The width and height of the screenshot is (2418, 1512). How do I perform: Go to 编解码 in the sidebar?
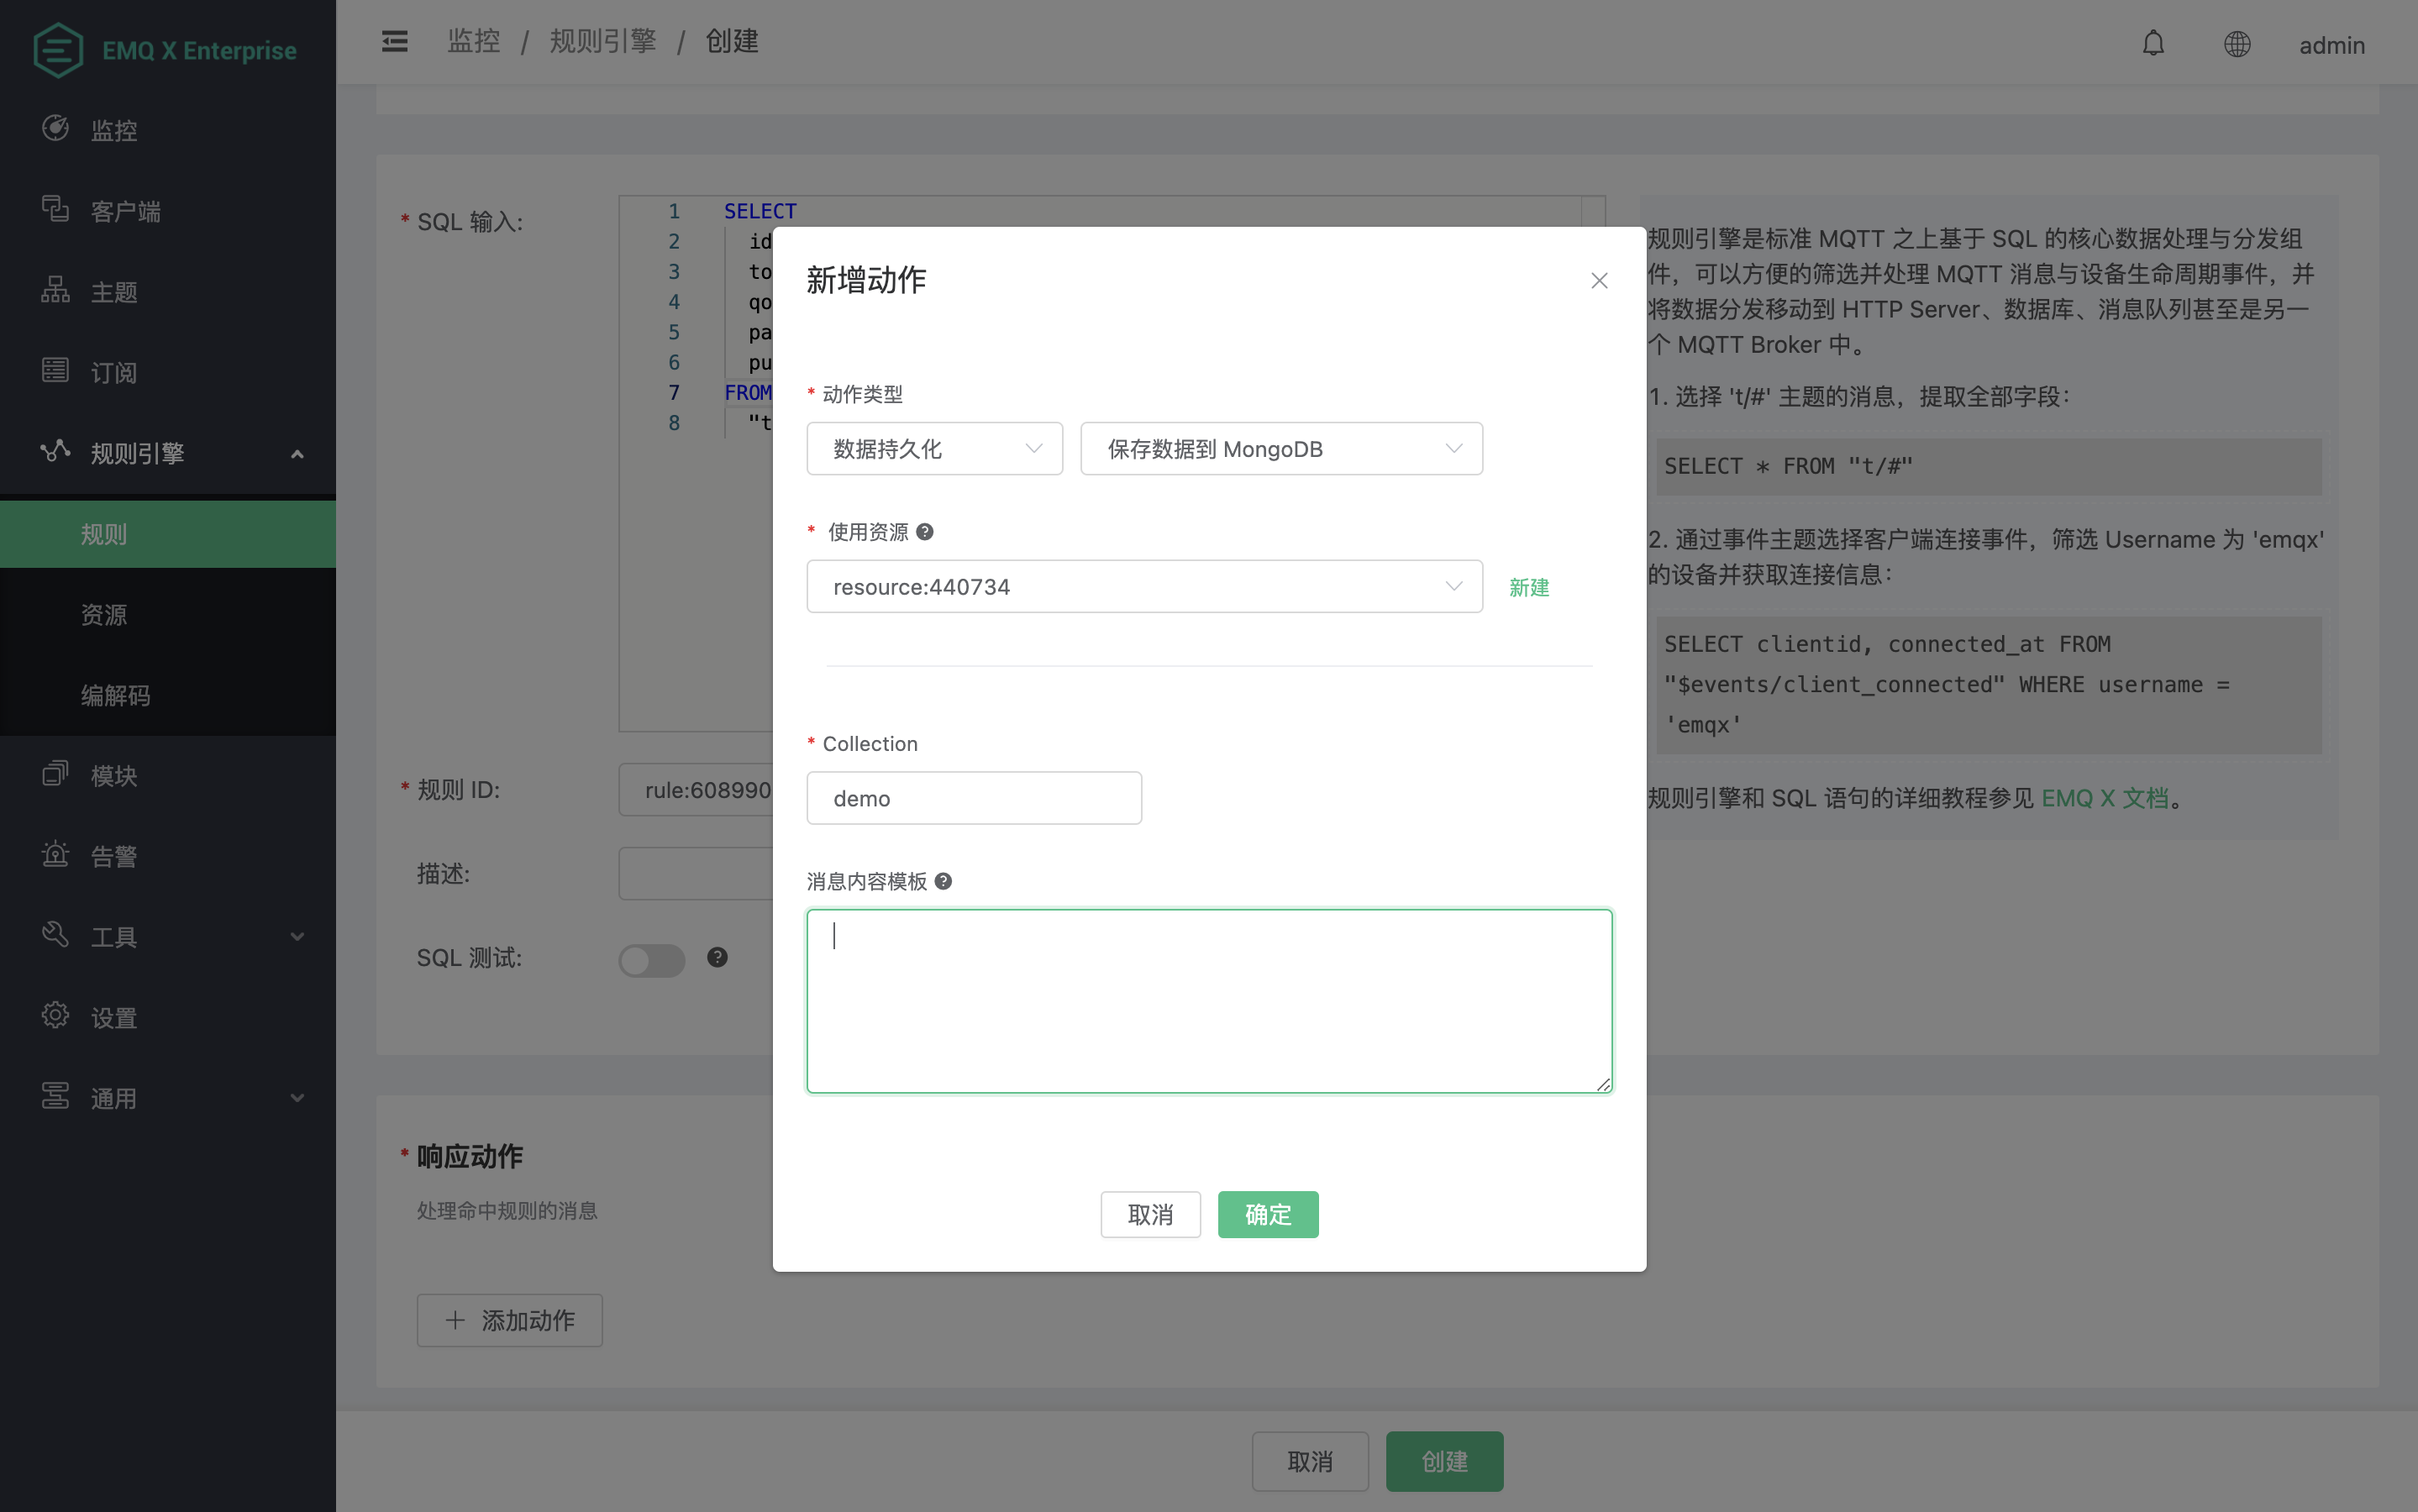pos(116,695)
